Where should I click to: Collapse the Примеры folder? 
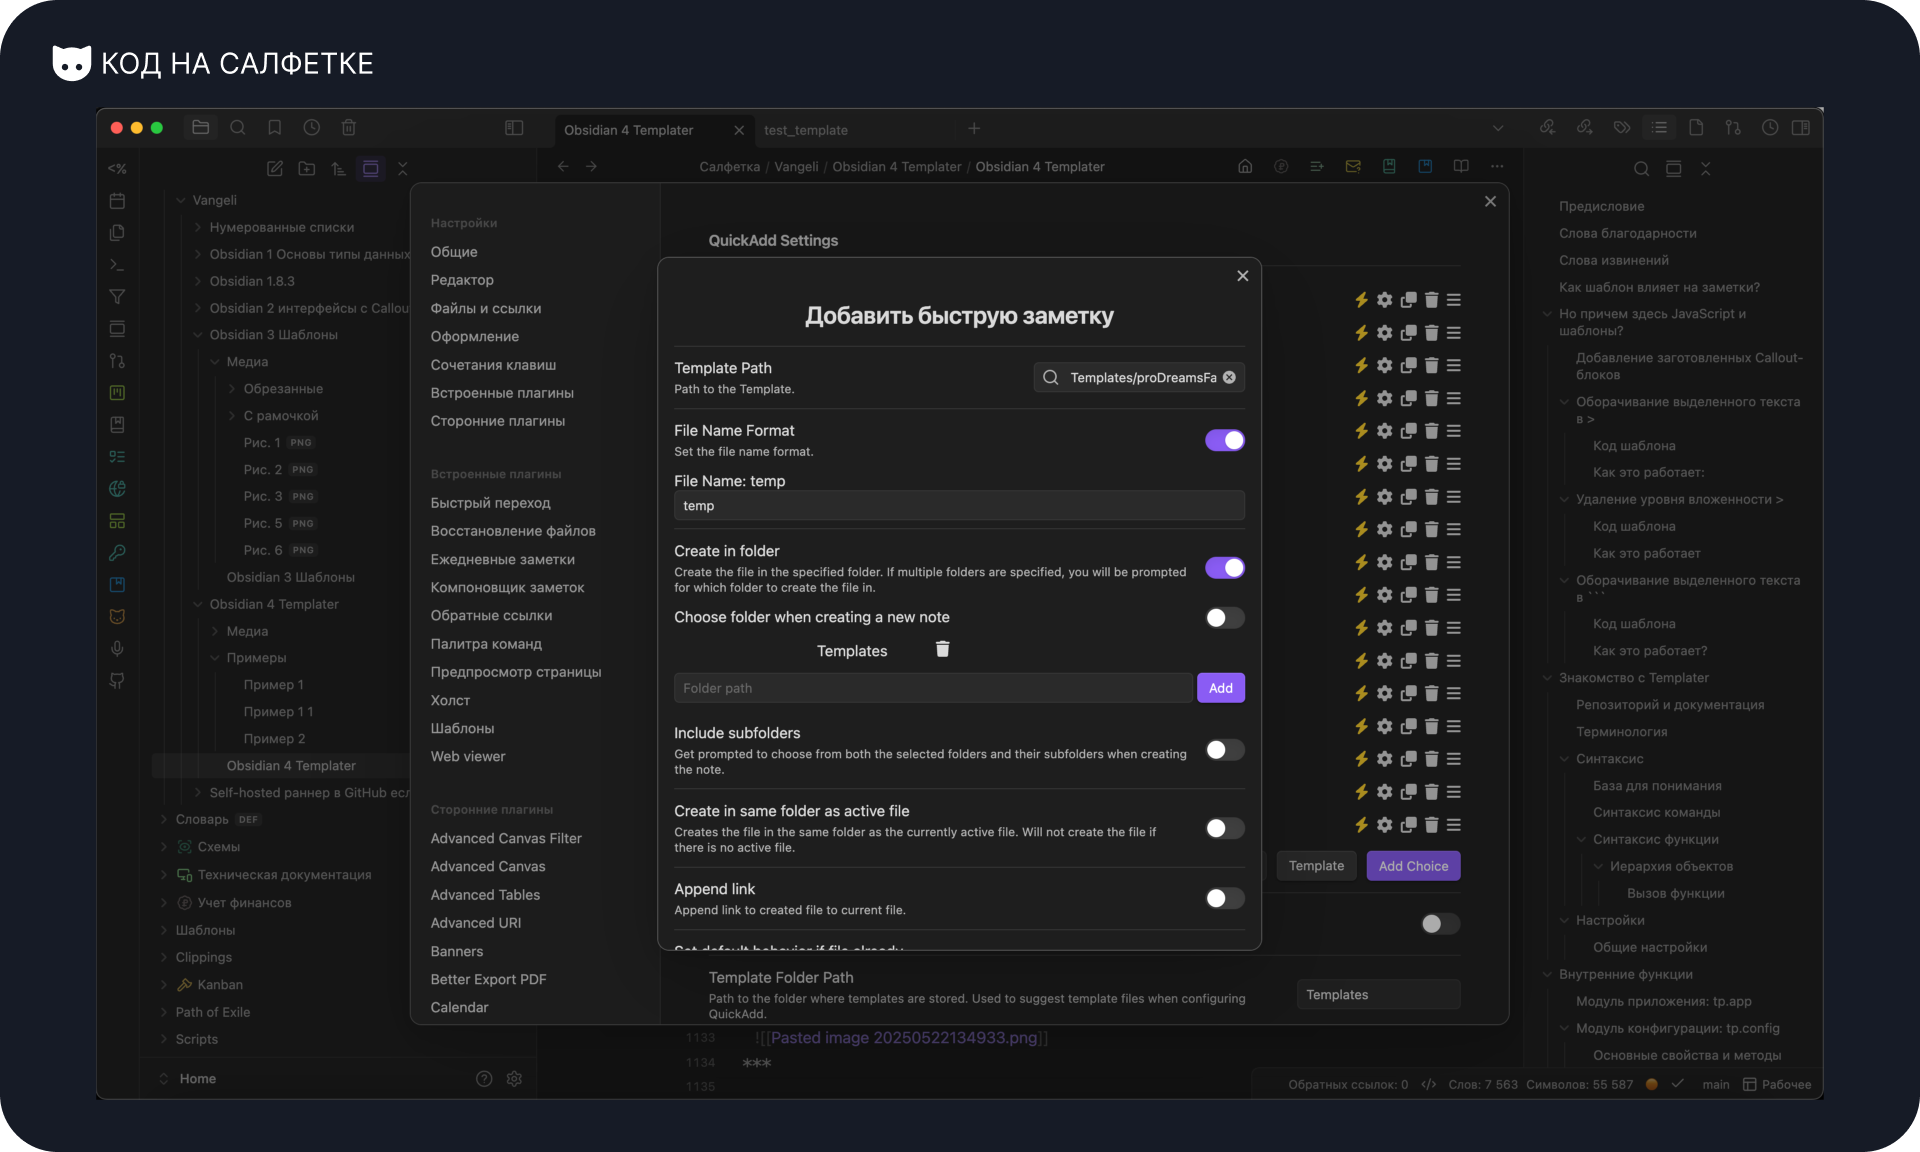pyautogui.click(x=215, y=658)
